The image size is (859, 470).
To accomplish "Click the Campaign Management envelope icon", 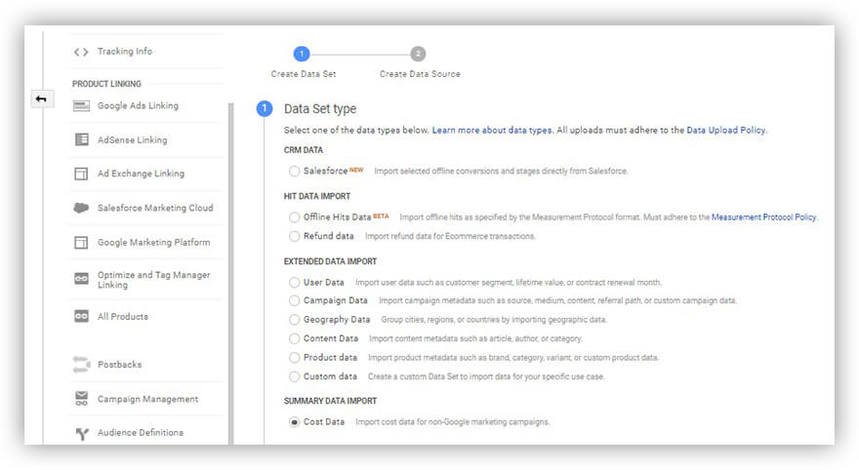I will tap(81, 399).
